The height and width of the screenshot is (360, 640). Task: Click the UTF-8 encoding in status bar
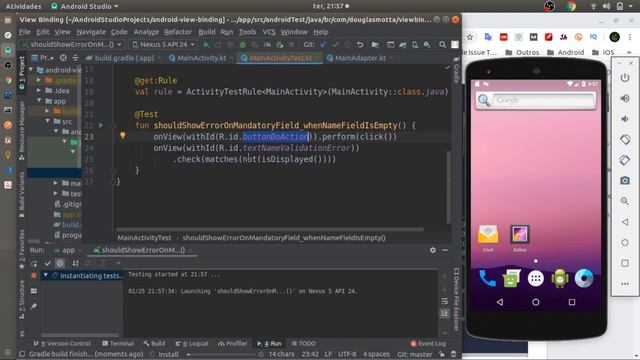coord(347,354)
